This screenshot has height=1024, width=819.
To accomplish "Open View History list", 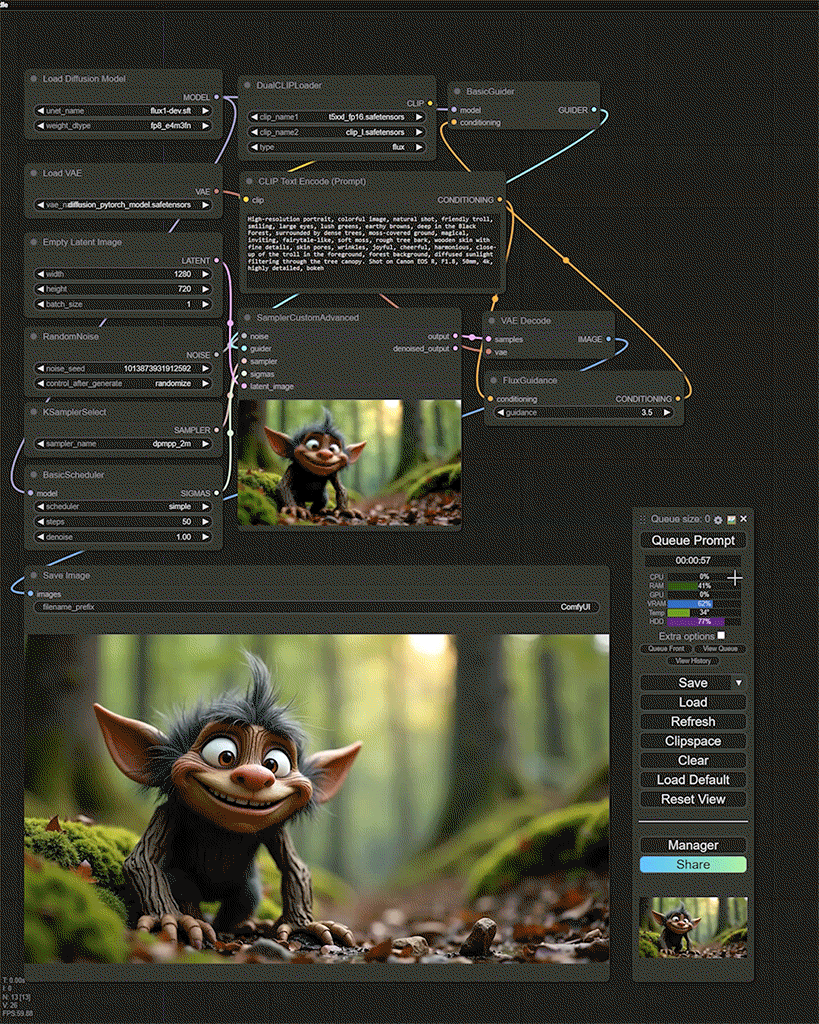I will [x=693, y=661].
